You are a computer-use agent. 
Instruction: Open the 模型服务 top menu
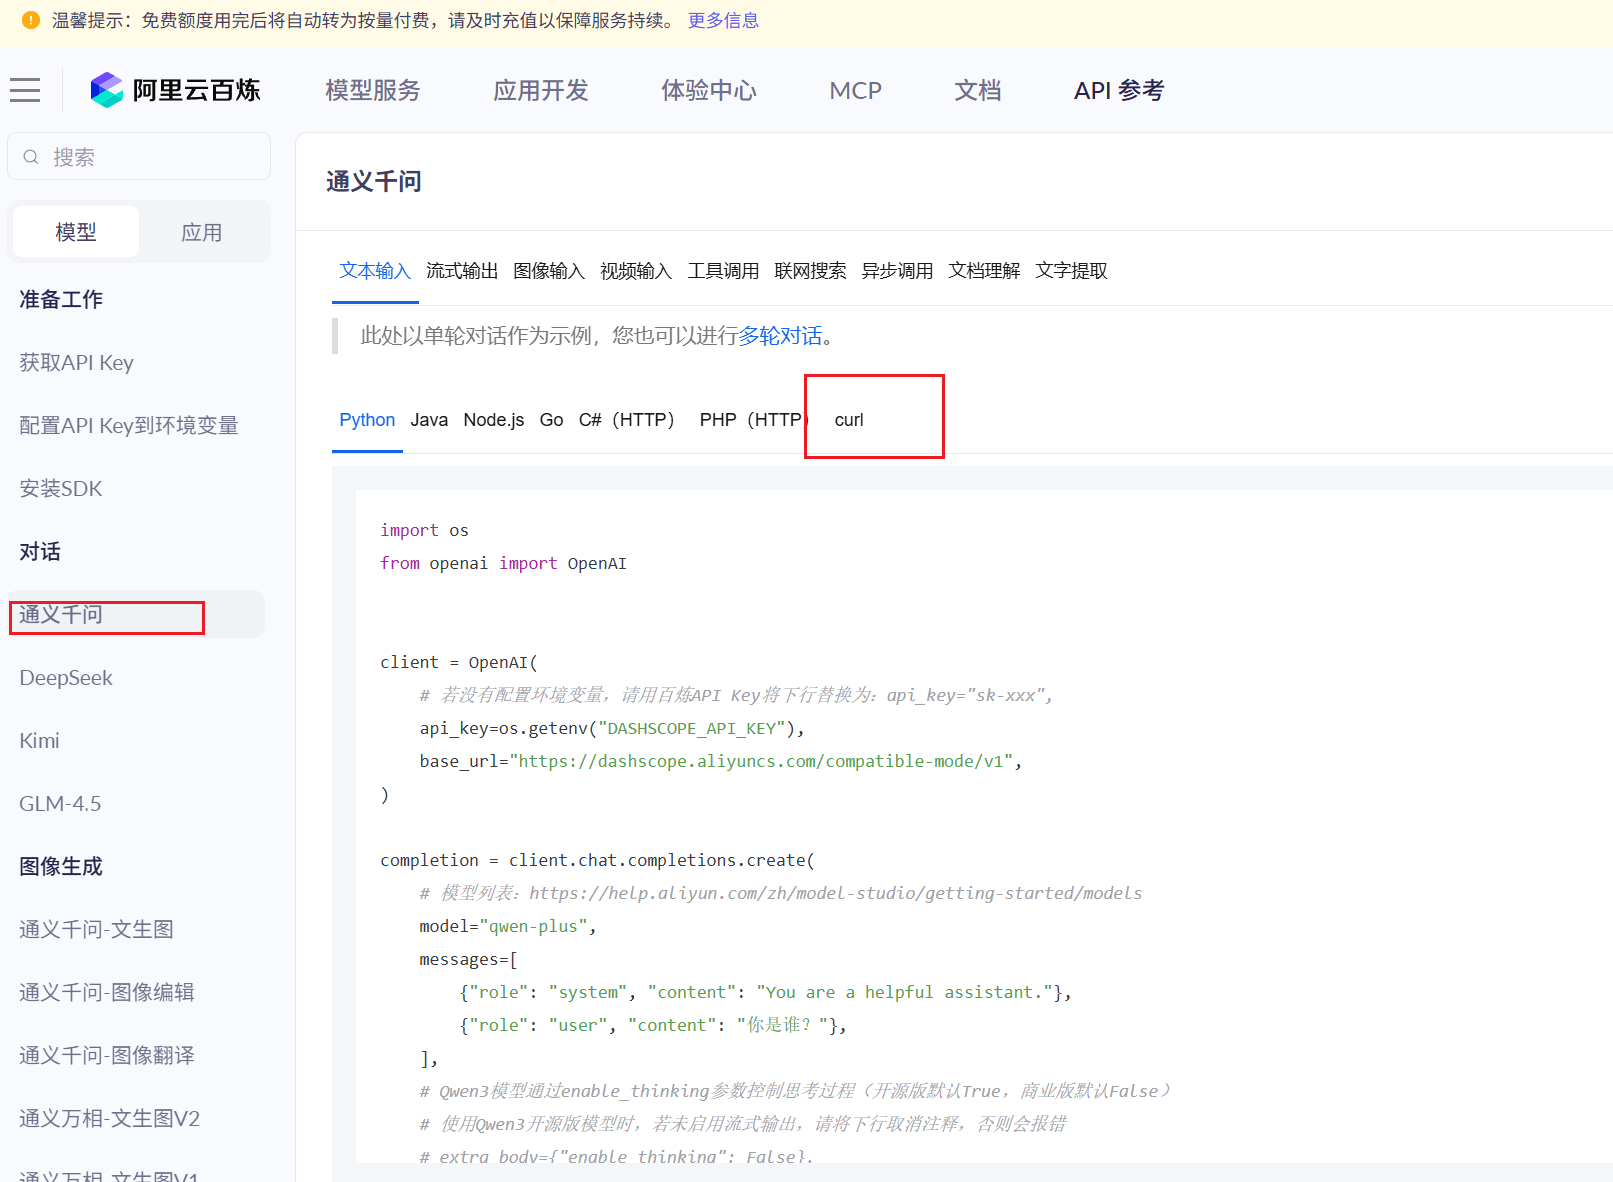(x=373, y=90)
